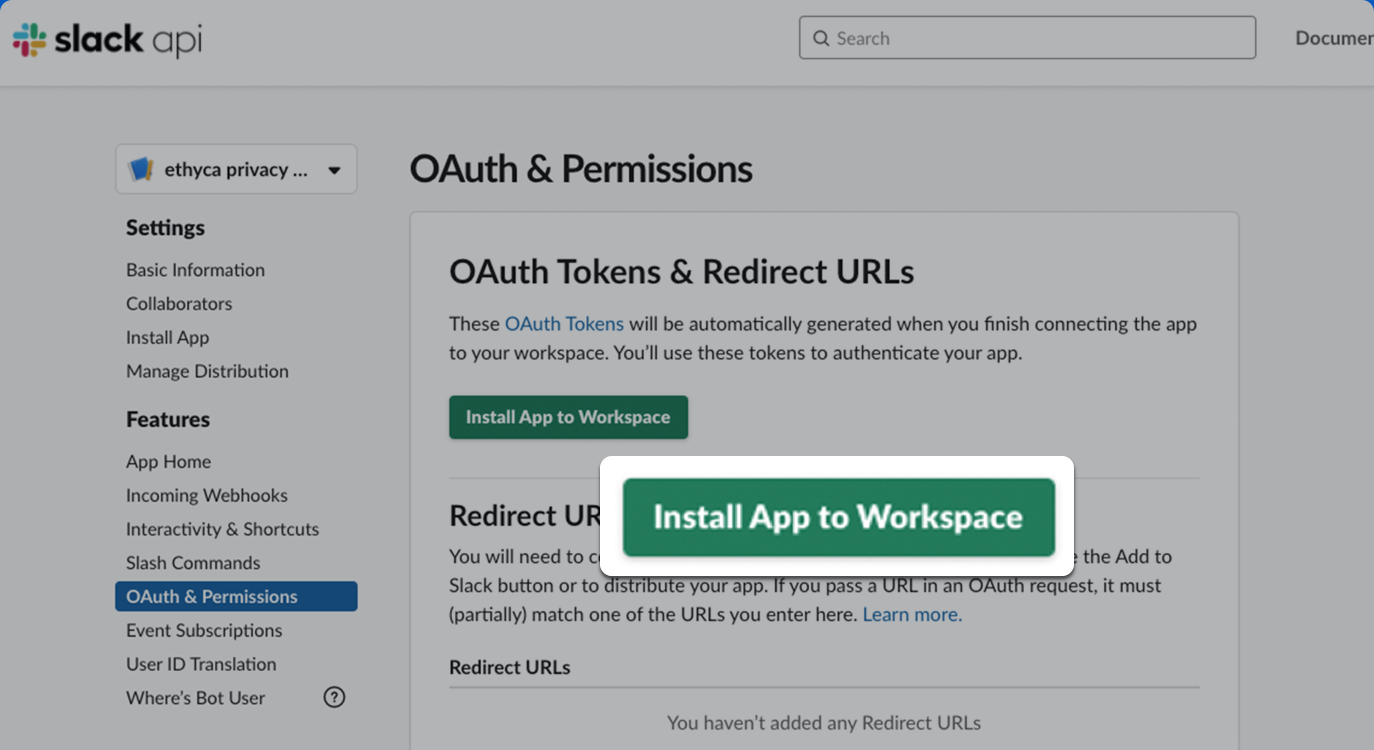The width and height of the screenshot is (1374, 750).
Task: Click the Redirect URLs table label
Action: pos(509,667)
